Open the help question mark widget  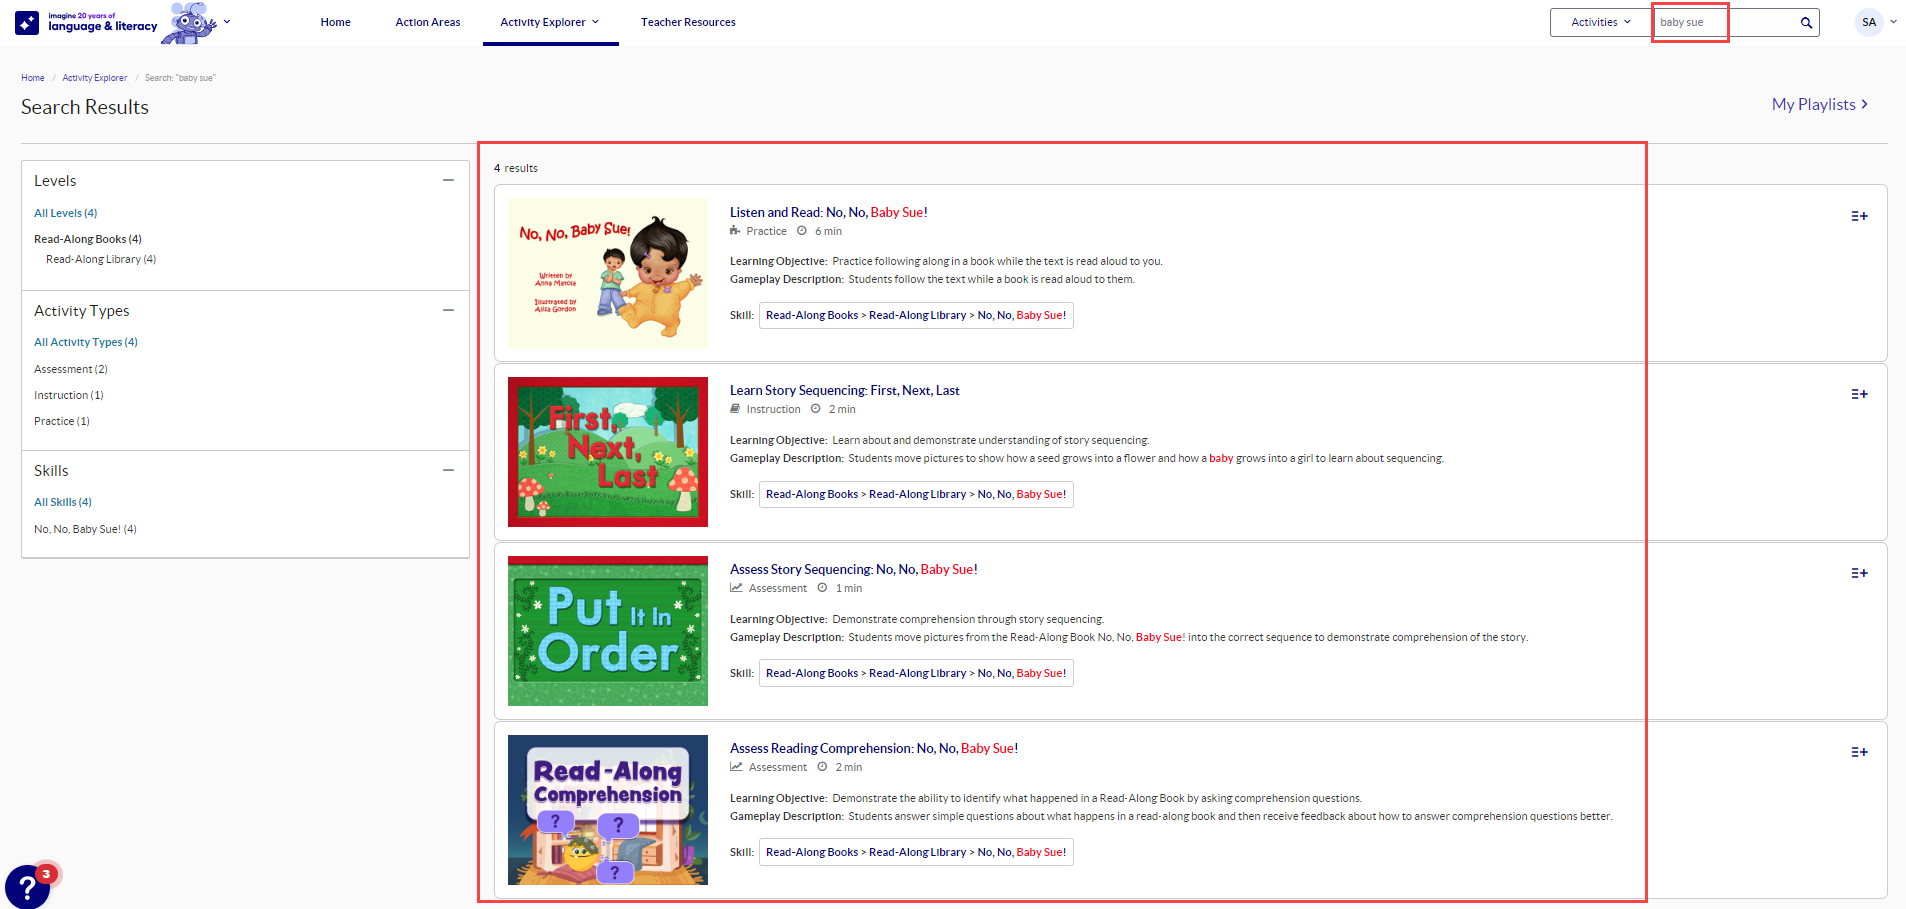tap(27, 886)
